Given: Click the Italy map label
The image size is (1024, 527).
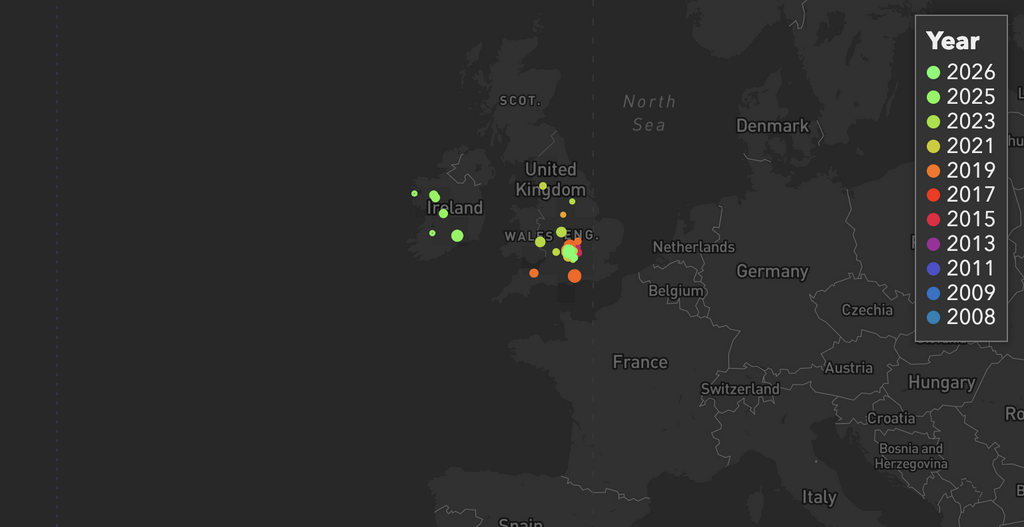Looking at the screenshot, I should pyautogui.click(x=819, y=497).
